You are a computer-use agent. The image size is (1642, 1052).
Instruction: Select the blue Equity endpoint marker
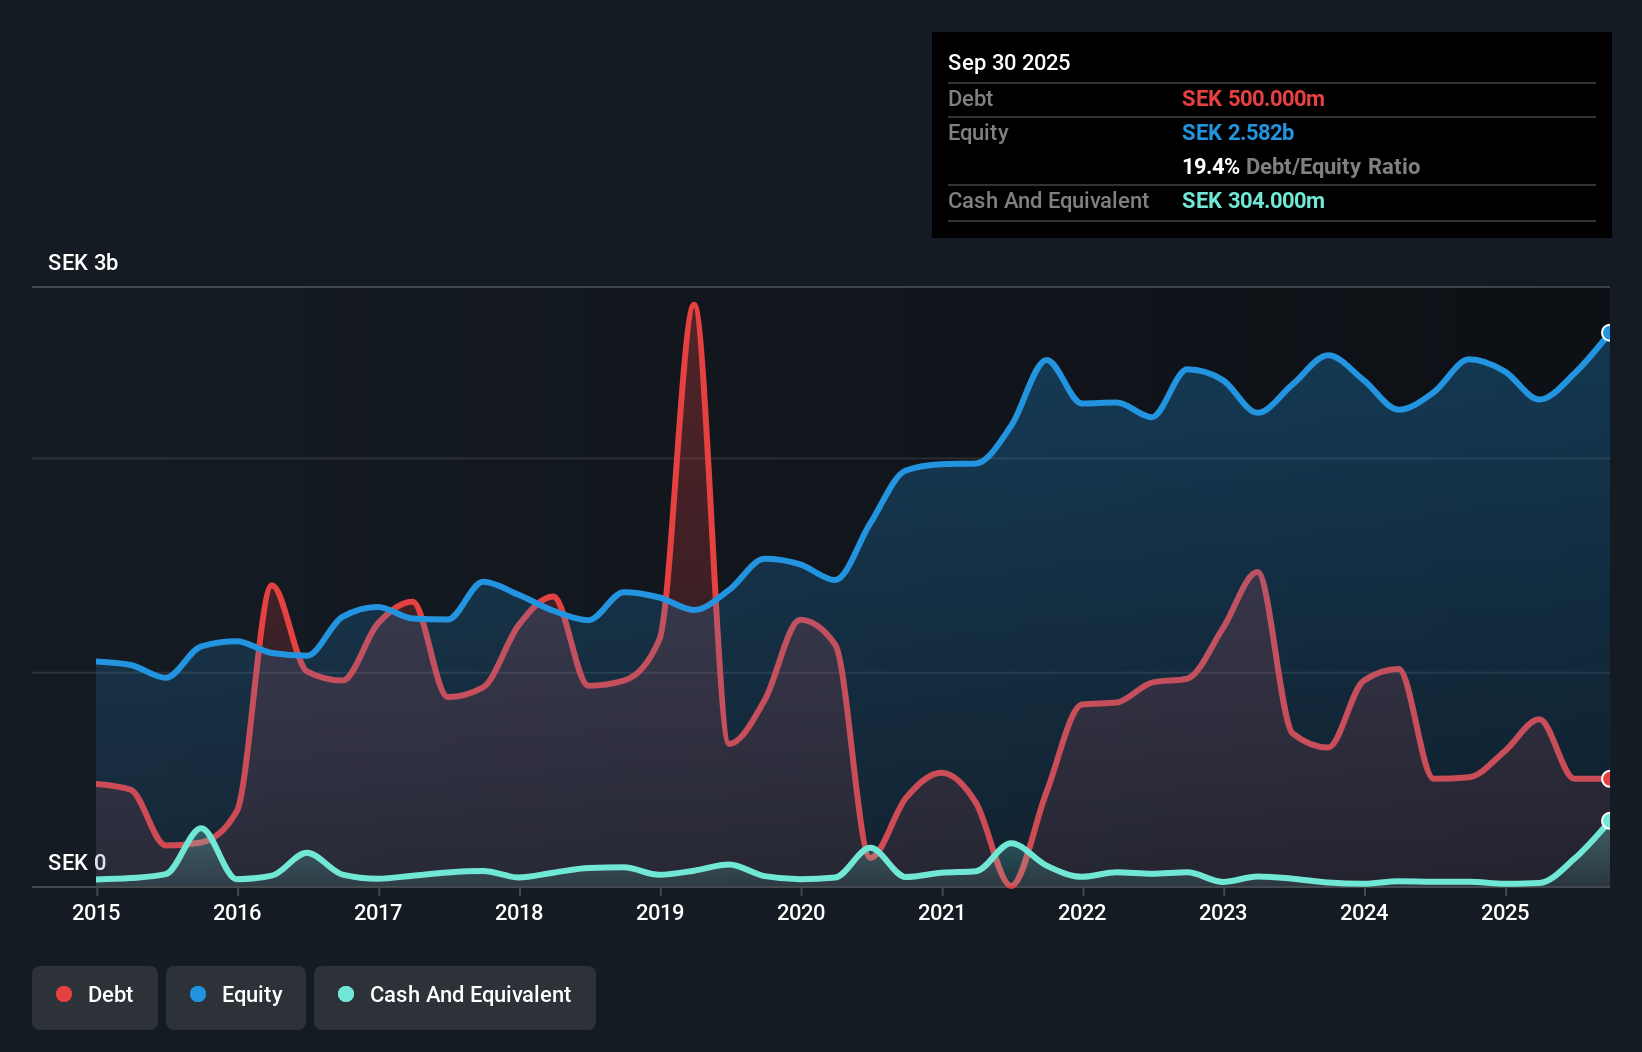[x=1608, y=333]
